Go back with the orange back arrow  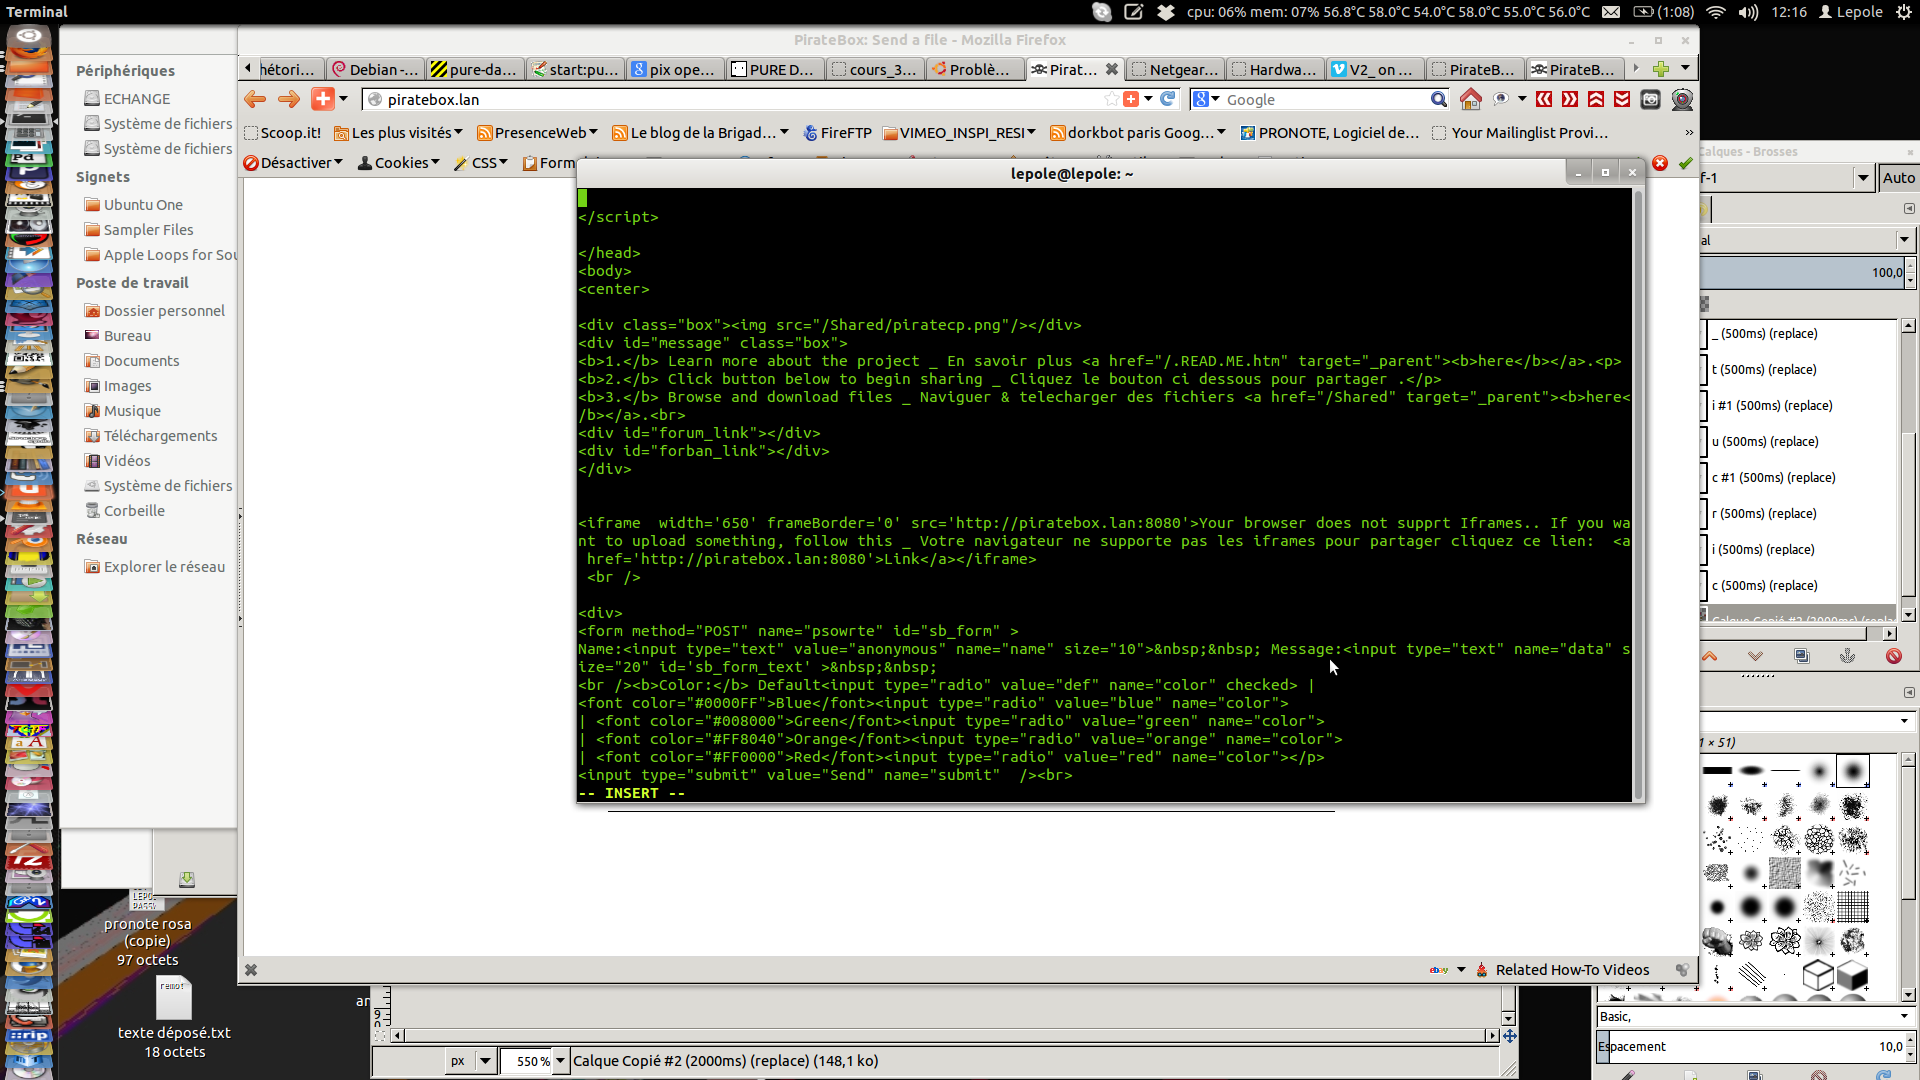click(256, 99)
